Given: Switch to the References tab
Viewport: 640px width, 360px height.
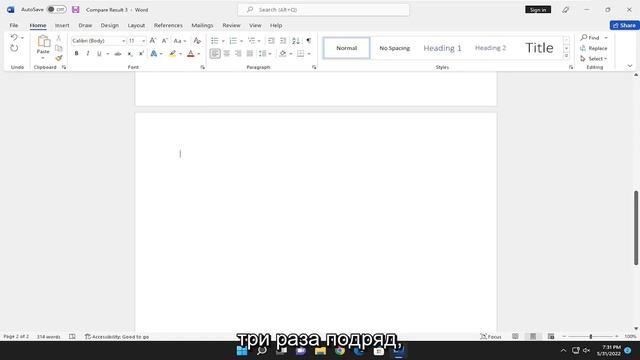Looking at the screenshot, I should 168,25.
